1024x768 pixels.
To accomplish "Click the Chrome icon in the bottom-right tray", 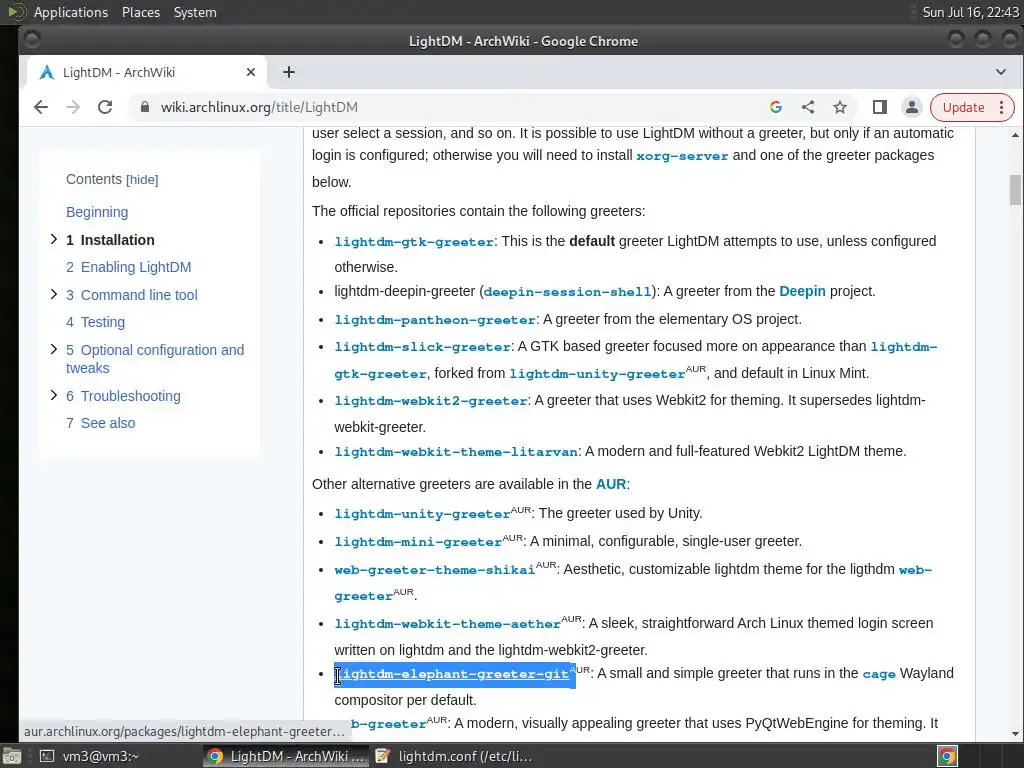I will point(947,756).
